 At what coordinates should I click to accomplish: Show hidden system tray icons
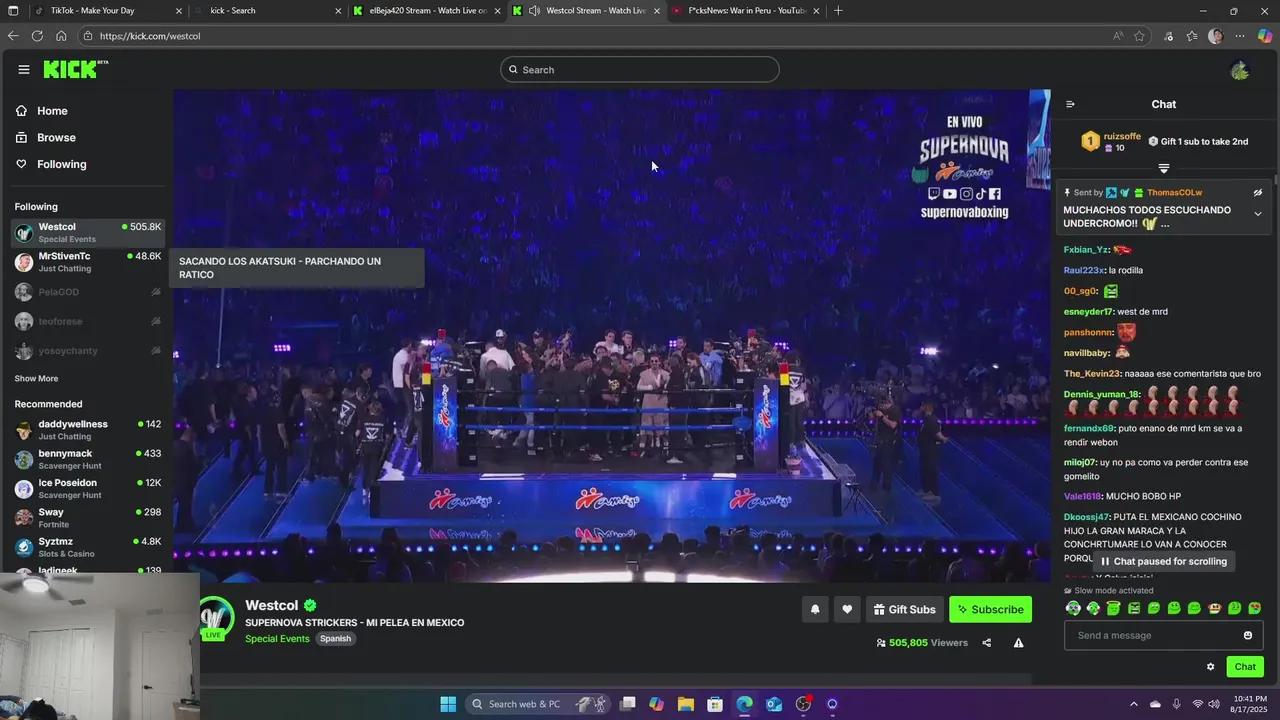click(x=1133, y=704)
